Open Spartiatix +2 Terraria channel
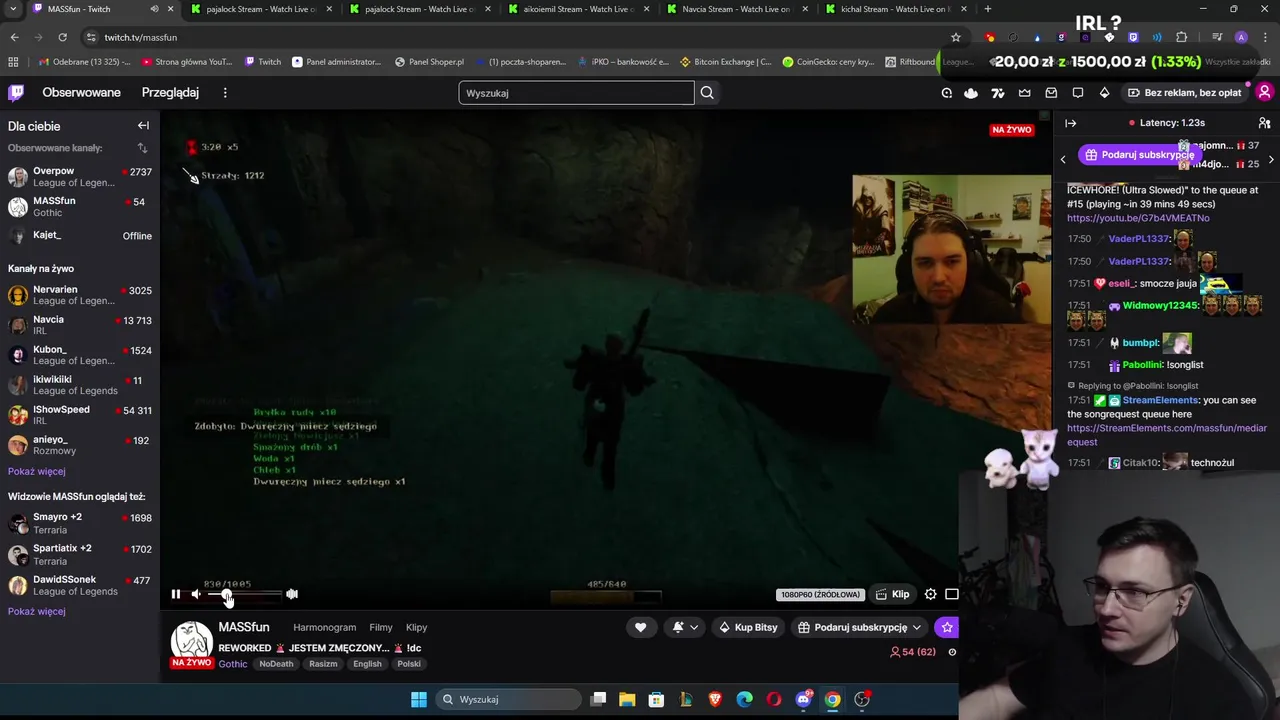The width and height of the screenshot is (1280, 720). (x=80, y=554)
